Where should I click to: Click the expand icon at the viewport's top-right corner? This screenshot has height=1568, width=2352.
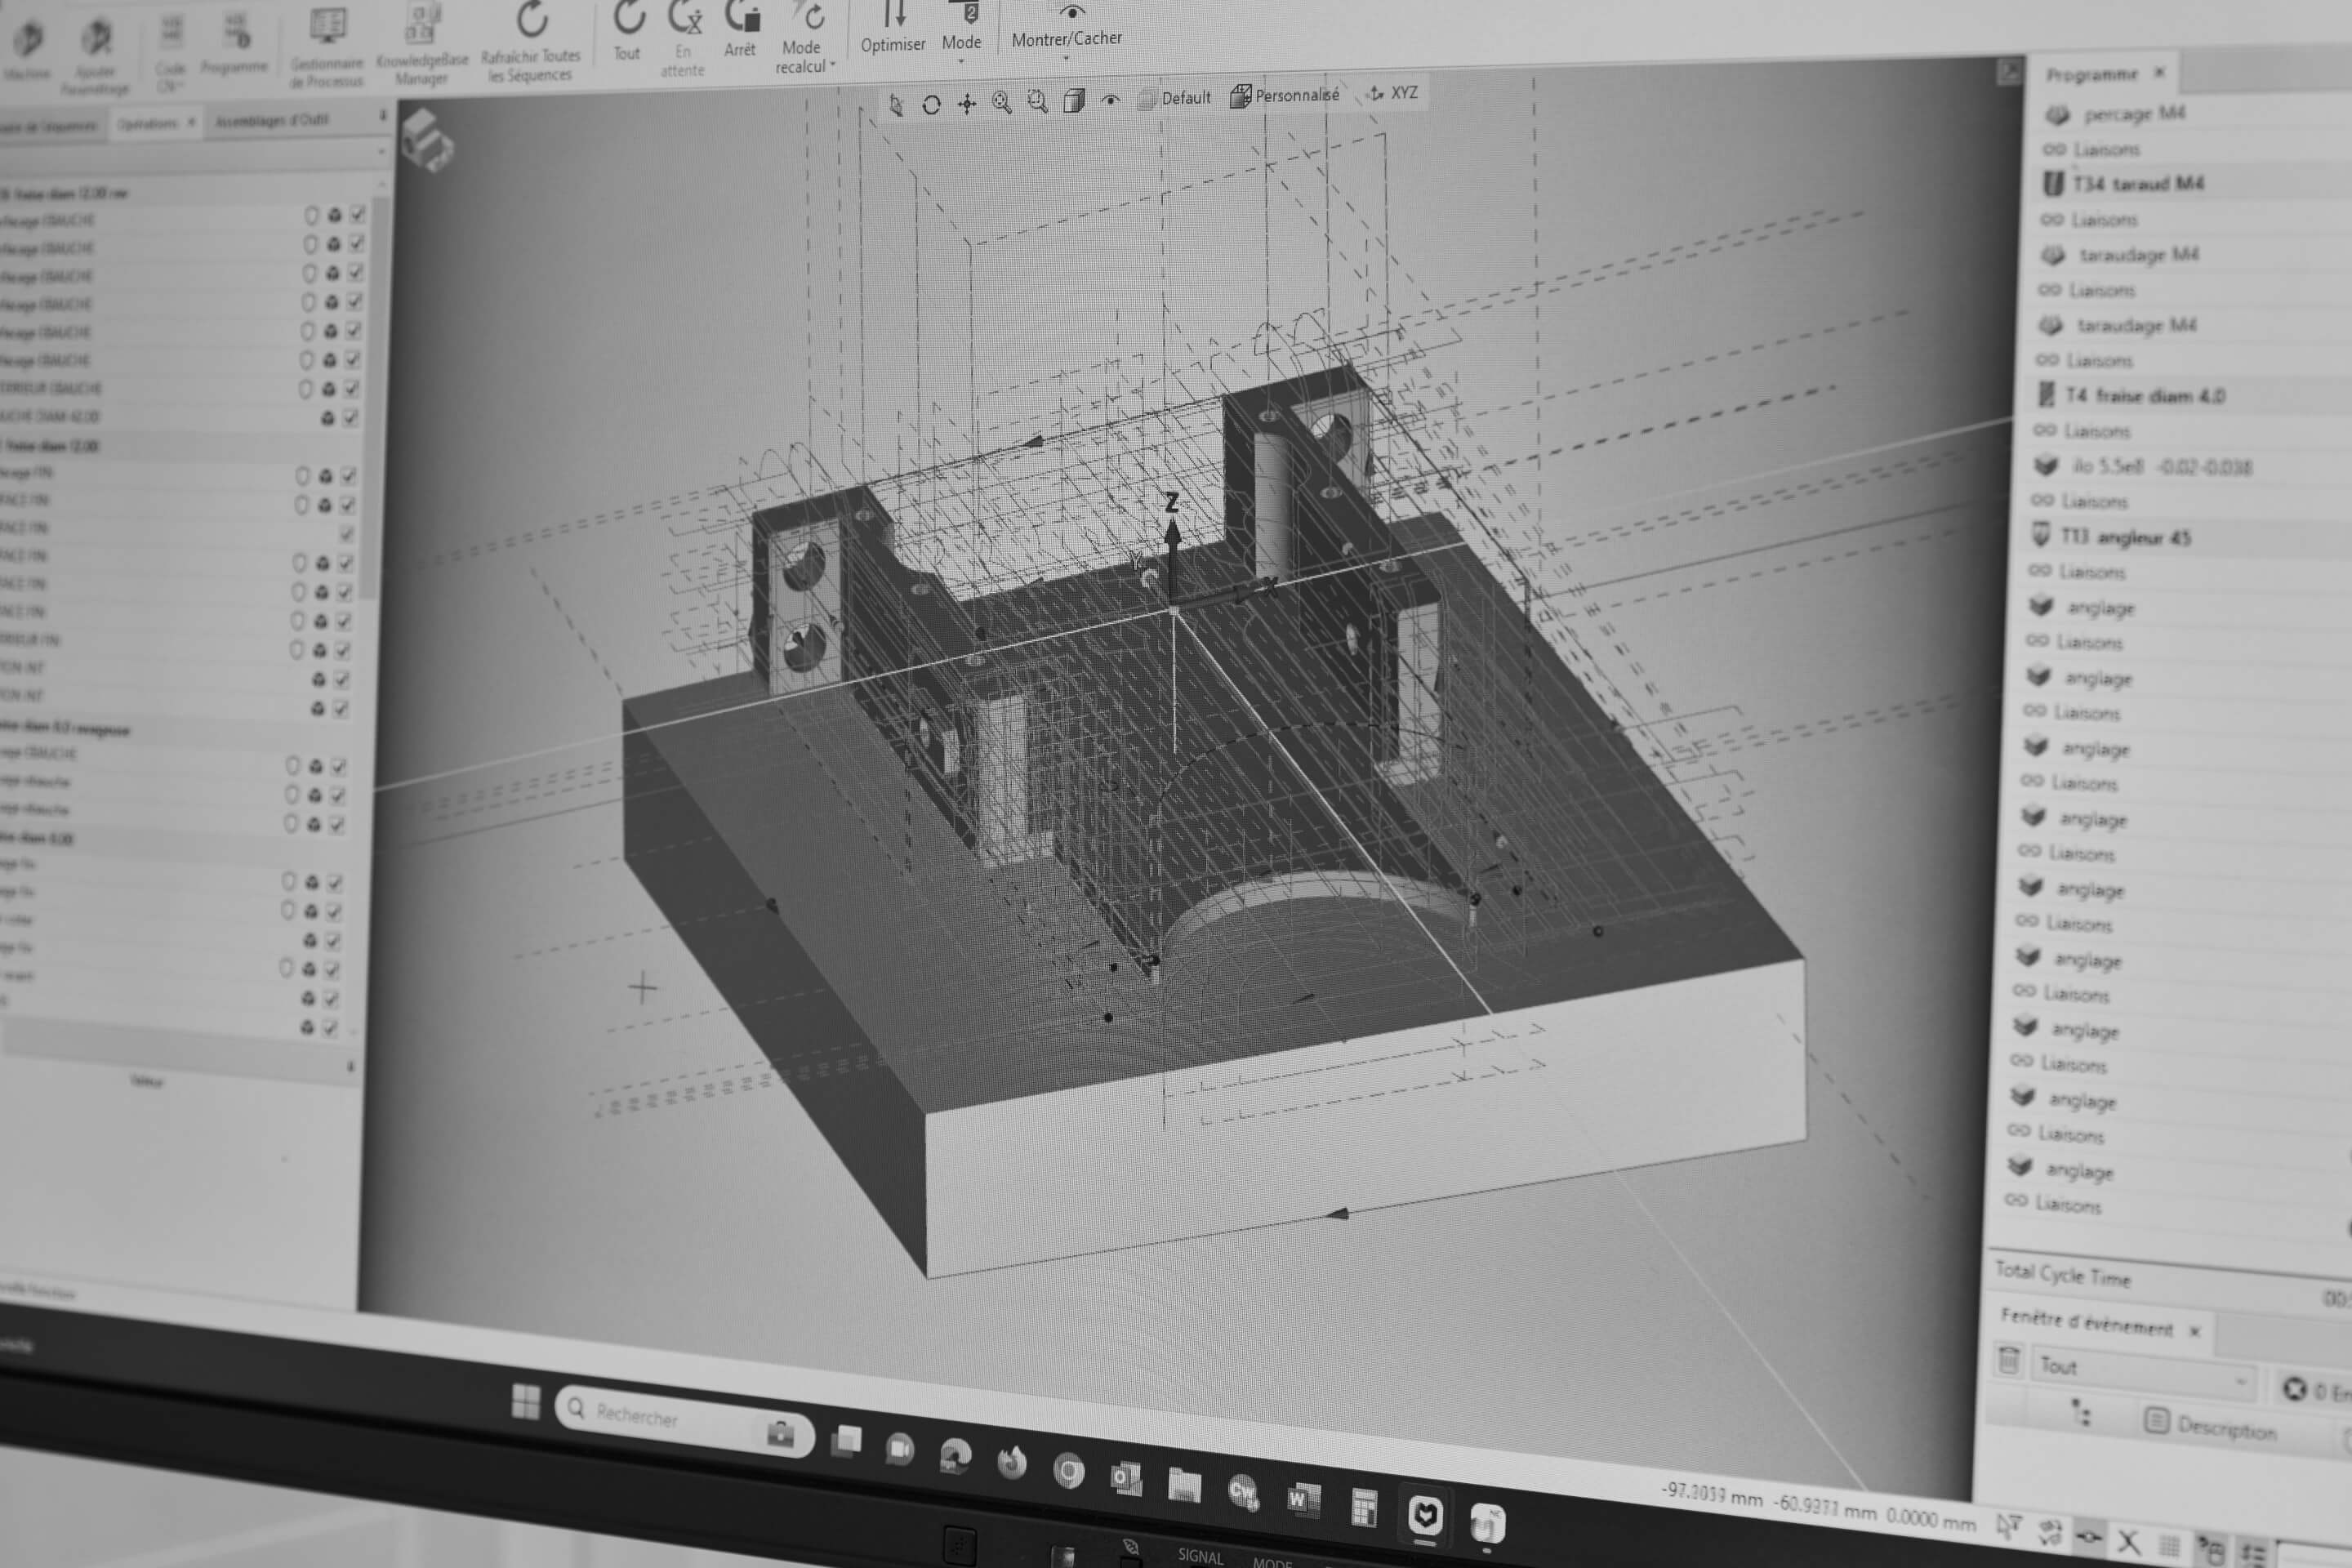(2009, 72)
